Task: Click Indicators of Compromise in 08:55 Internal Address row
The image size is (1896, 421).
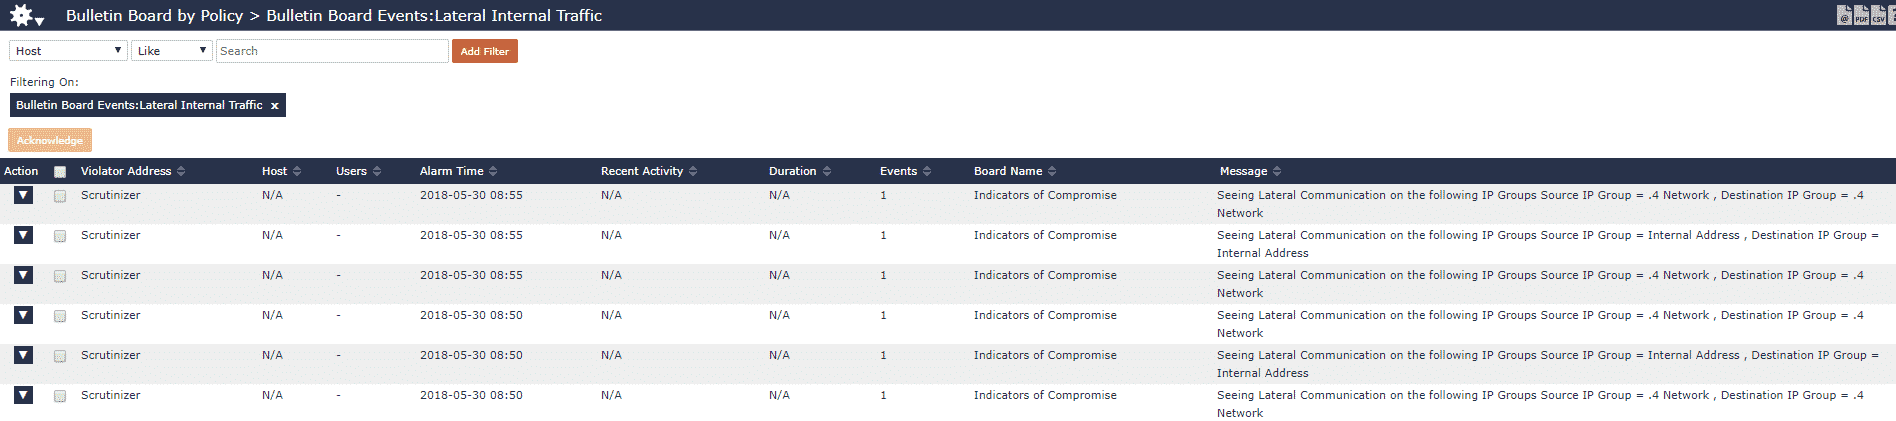Action: (x=1045, y=235)
